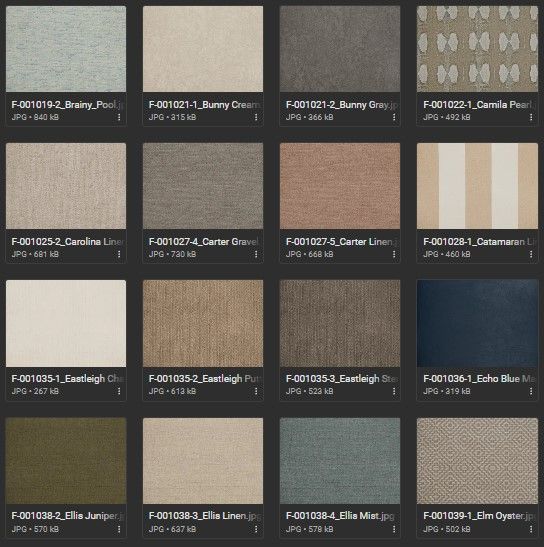
Task: Select the Ellis Juniper olive thumbnail
Action: click(66, 461)
